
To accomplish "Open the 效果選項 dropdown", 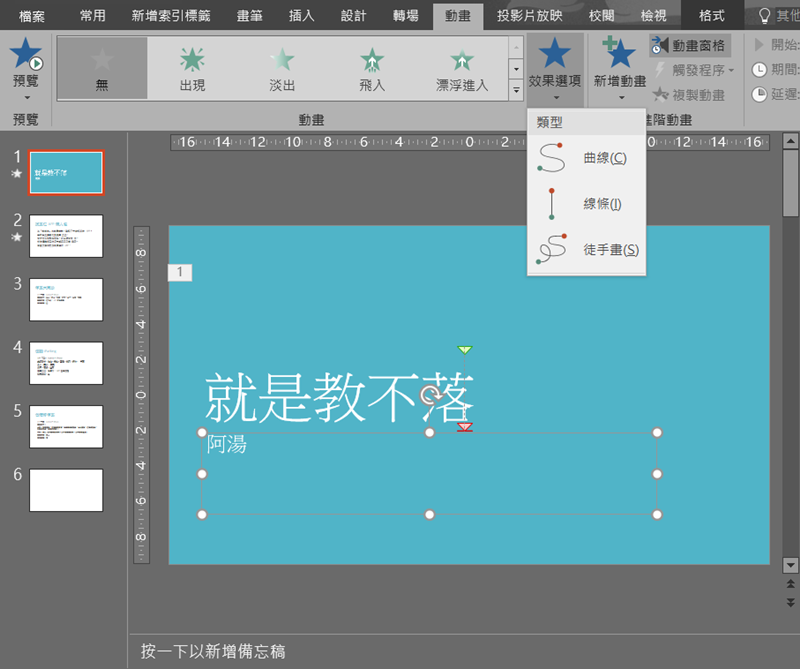I will 555,68.
